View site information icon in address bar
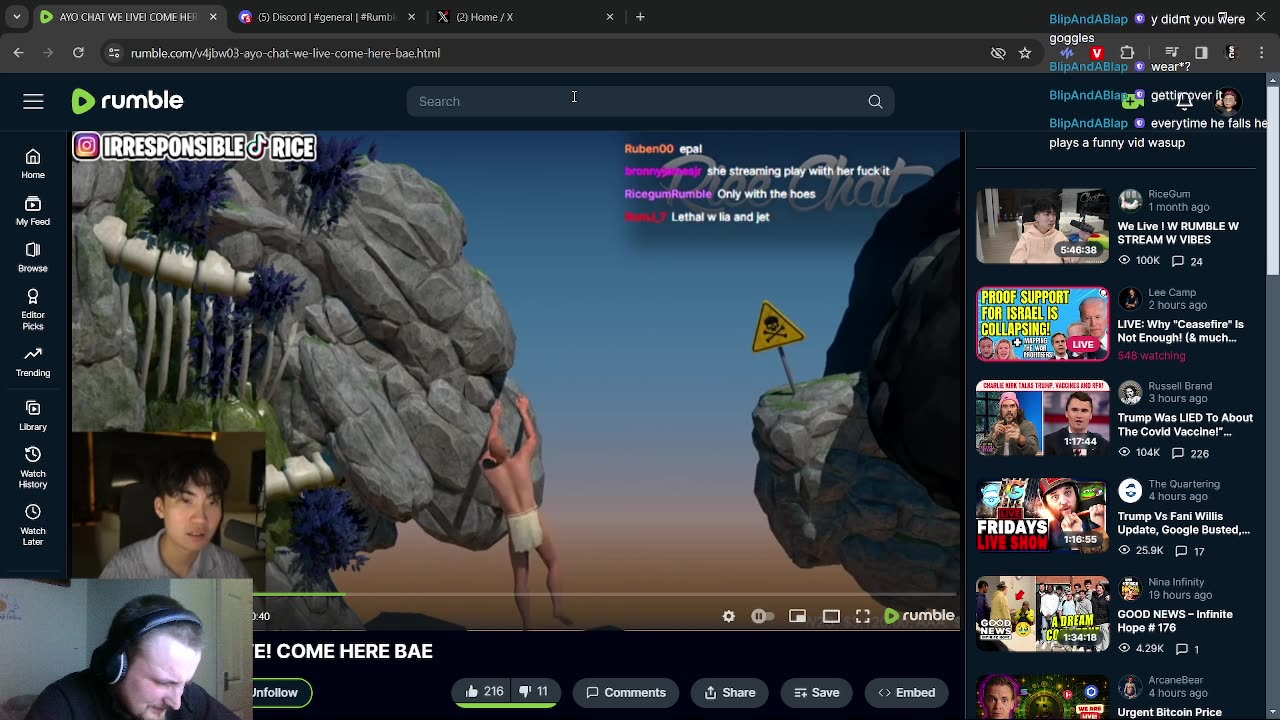 click(113, 53)
